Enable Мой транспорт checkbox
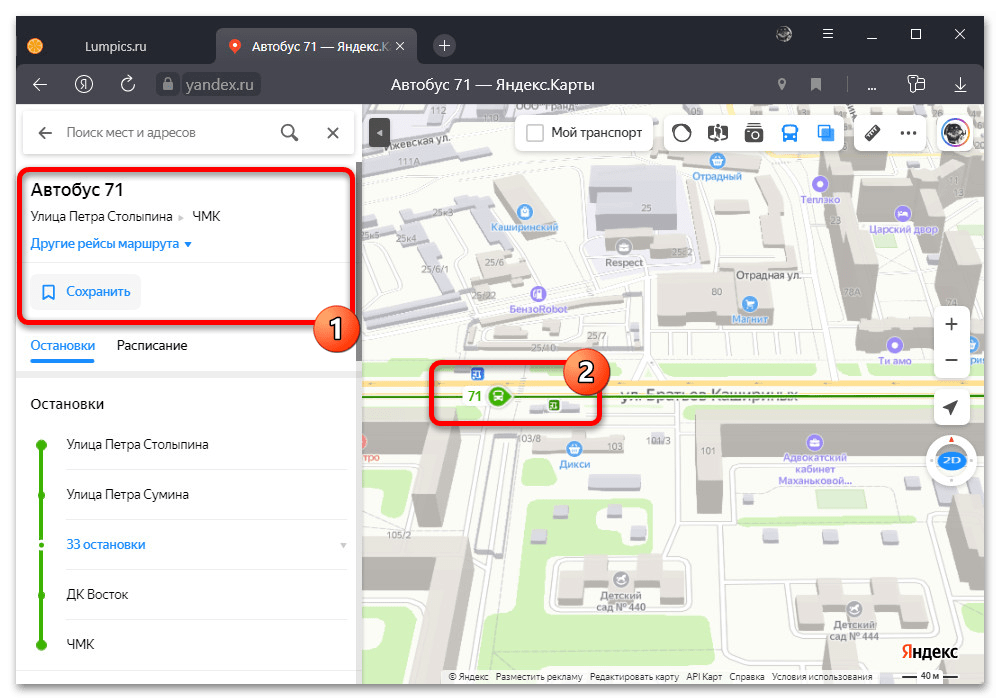The image size is (1000, 700). pos(535,133)
